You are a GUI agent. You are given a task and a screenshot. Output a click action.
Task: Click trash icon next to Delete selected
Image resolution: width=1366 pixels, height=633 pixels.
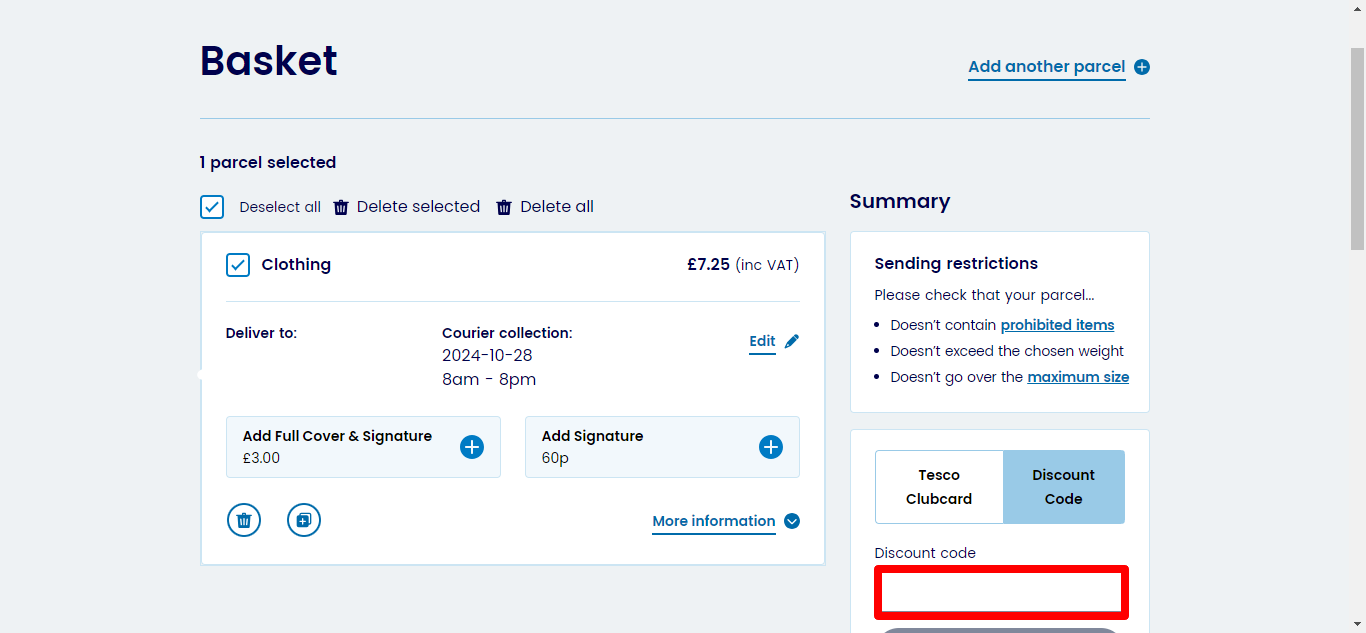pyautogui.click(x=341, y=207)
